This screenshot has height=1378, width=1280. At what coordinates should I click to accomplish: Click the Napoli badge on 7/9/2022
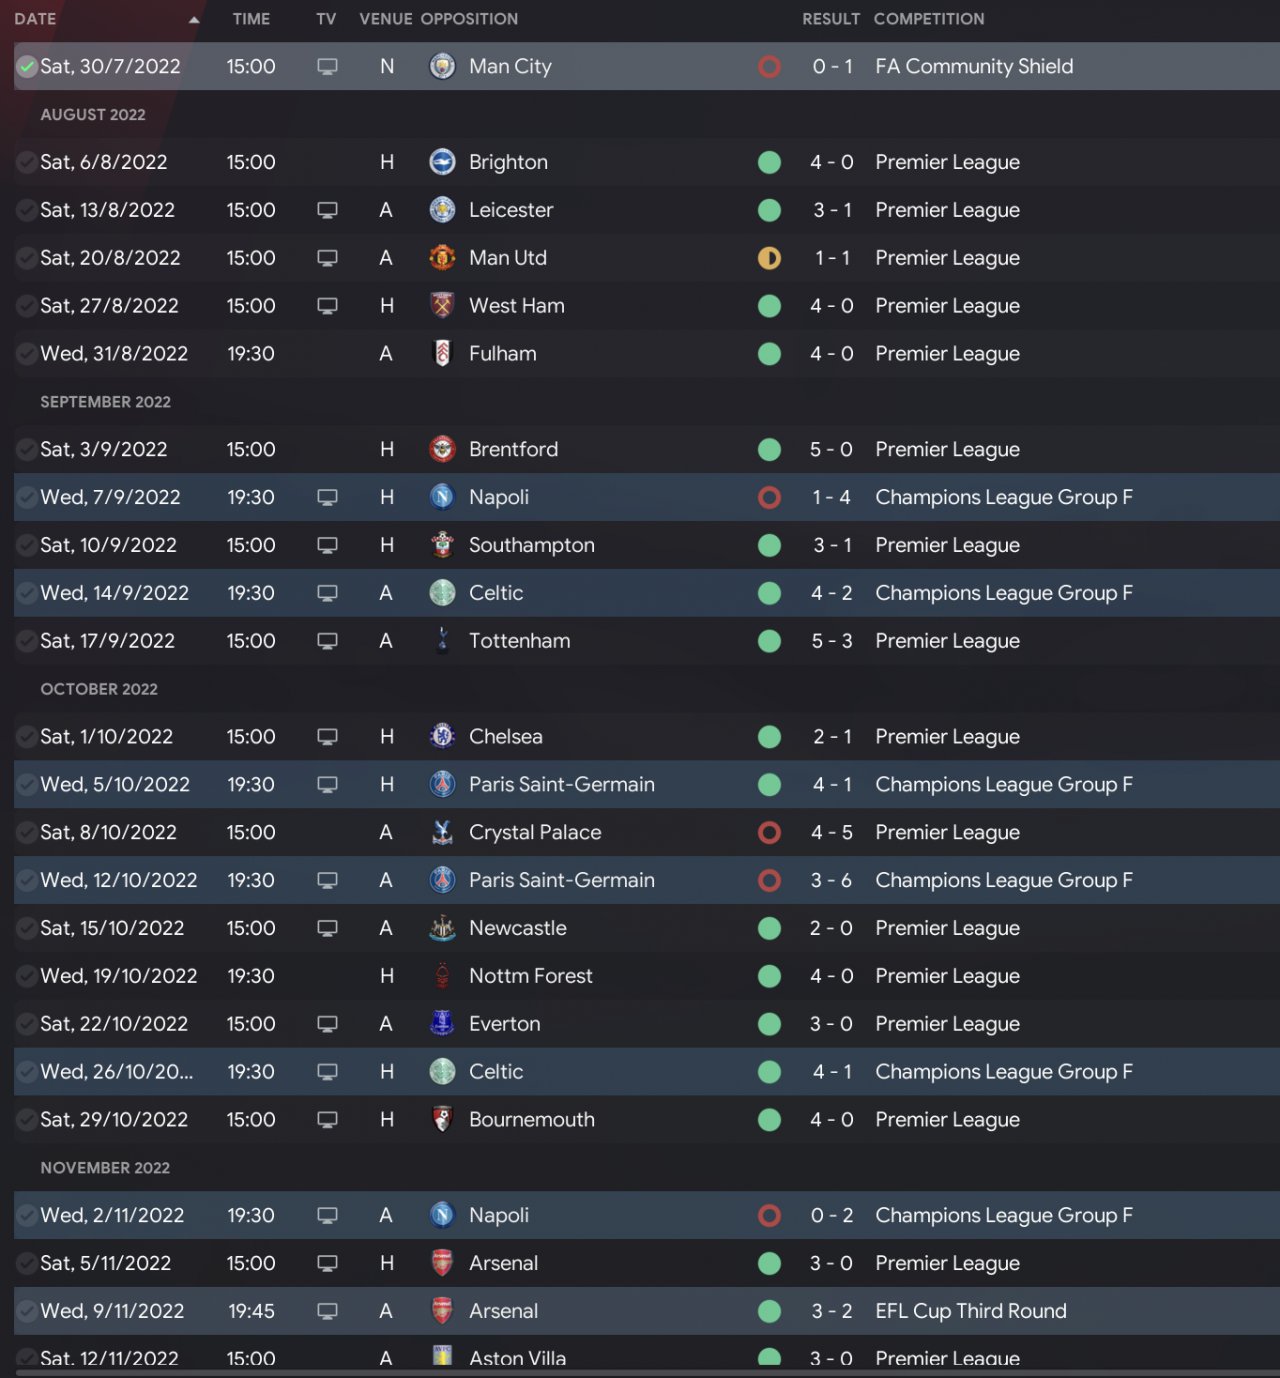point(442,497)
